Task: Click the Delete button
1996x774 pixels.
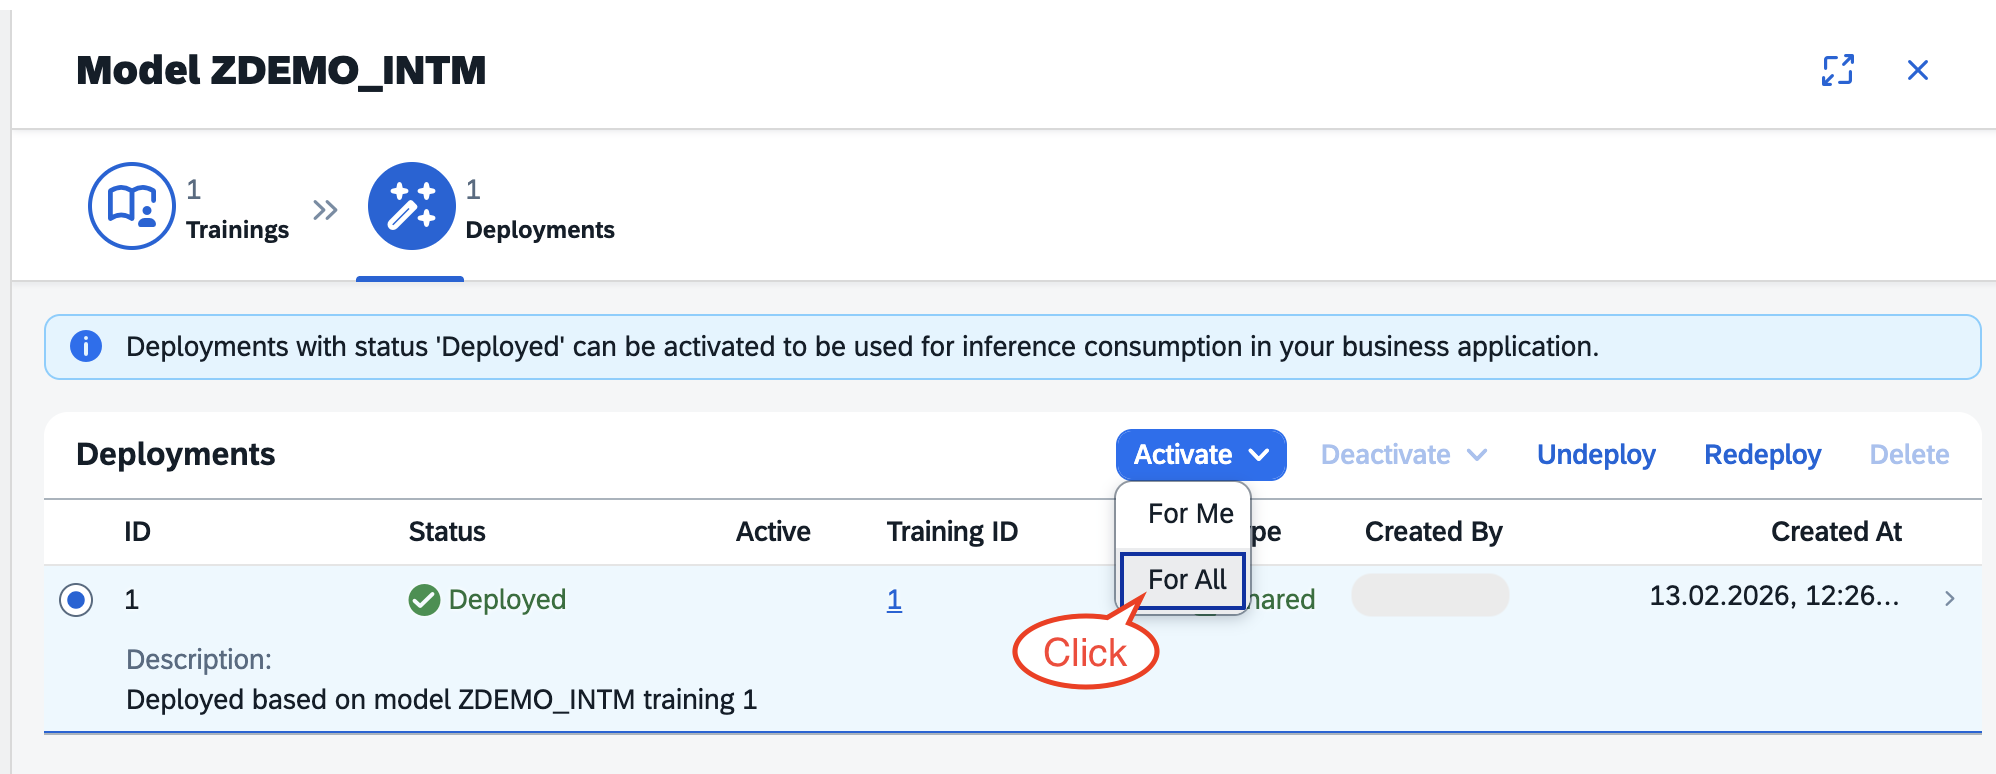Action: pyautogui.click(x=1909, y=455)
